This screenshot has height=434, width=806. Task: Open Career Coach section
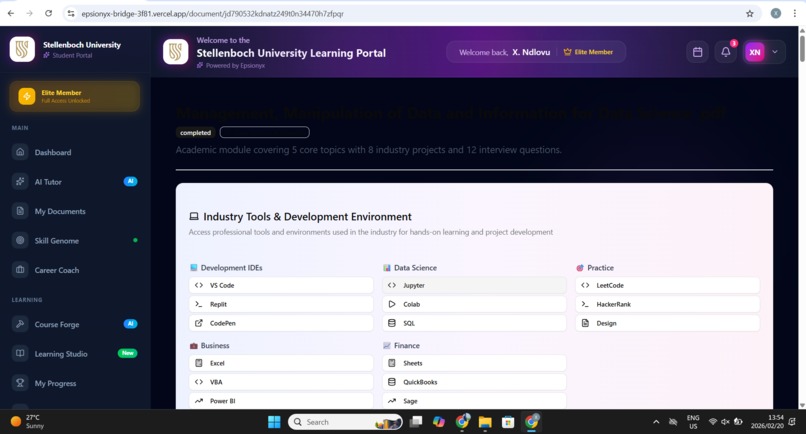75,270
